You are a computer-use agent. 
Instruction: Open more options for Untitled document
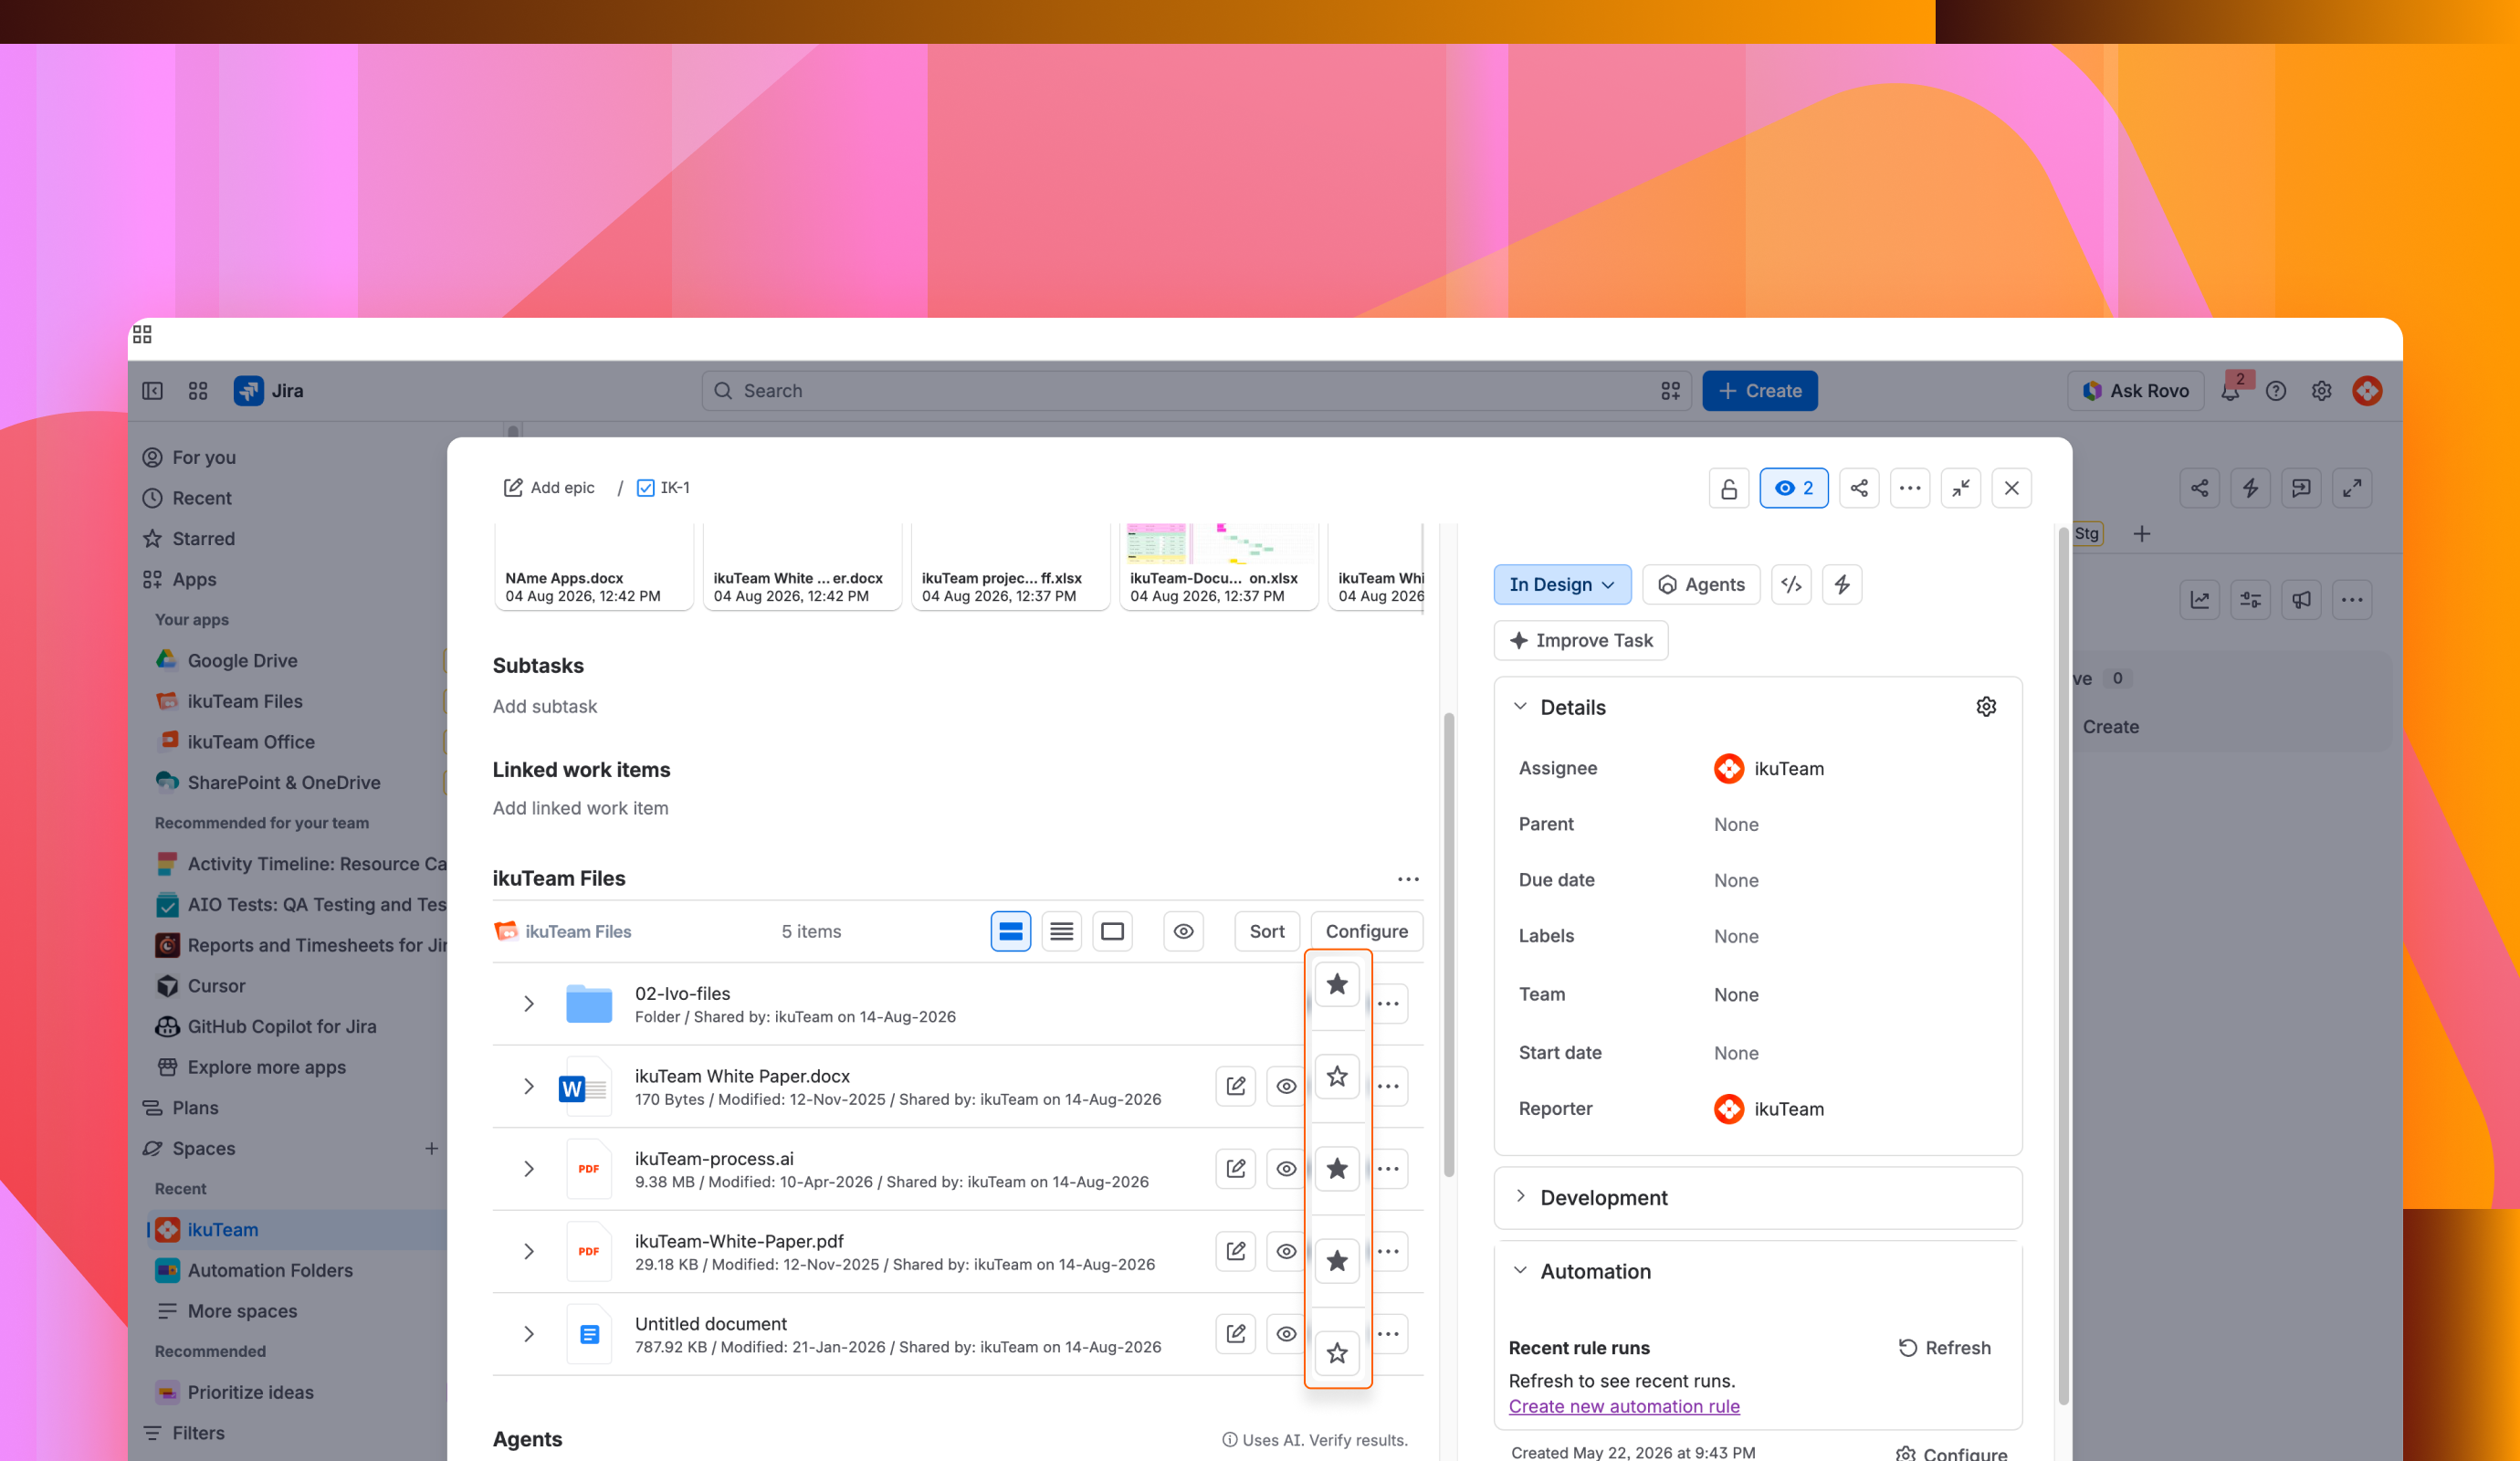point(1388,1334)
